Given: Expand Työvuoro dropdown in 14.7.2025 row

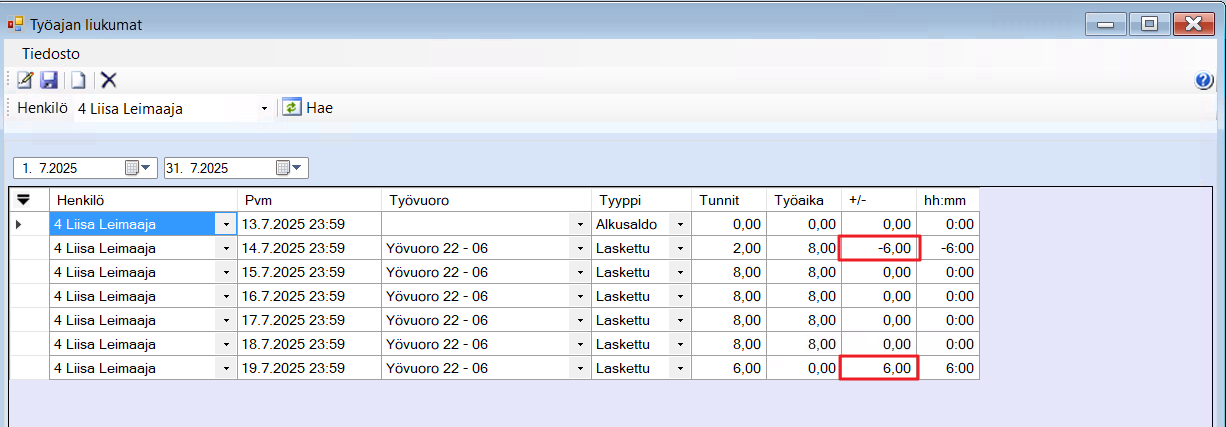Looking at the screenshot, I should click(580, 248).
